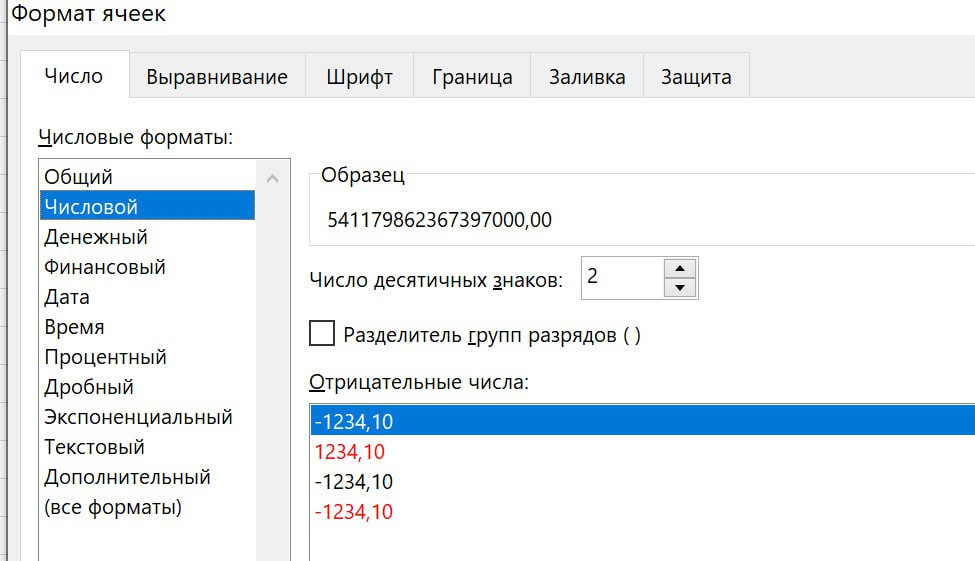Viewport: 975px width, 561px height.
Task: Open the (все форматы) category
Action: click(113, 507)
